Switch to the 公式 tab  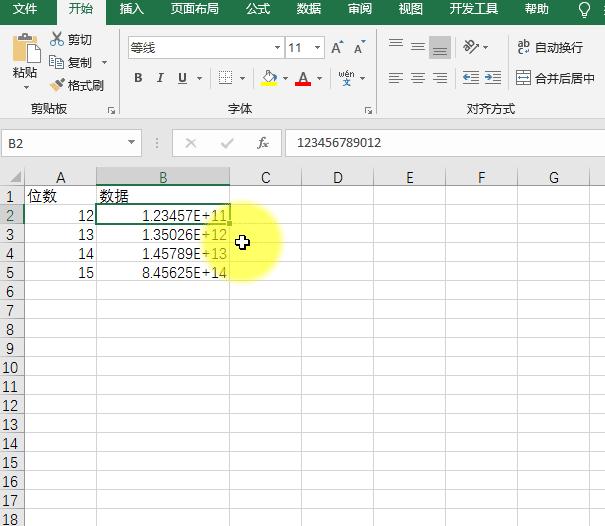click(258, 8)
